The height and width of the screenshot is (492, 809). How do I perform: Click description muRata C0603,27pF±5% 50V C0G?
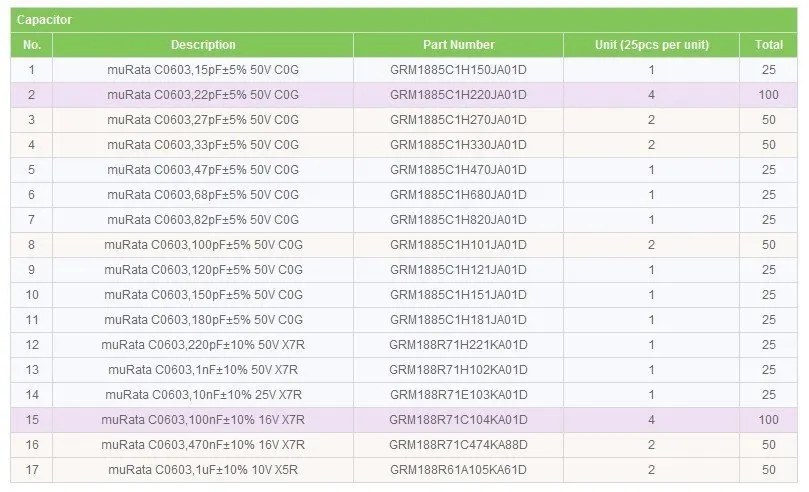(x=203, y=120)
